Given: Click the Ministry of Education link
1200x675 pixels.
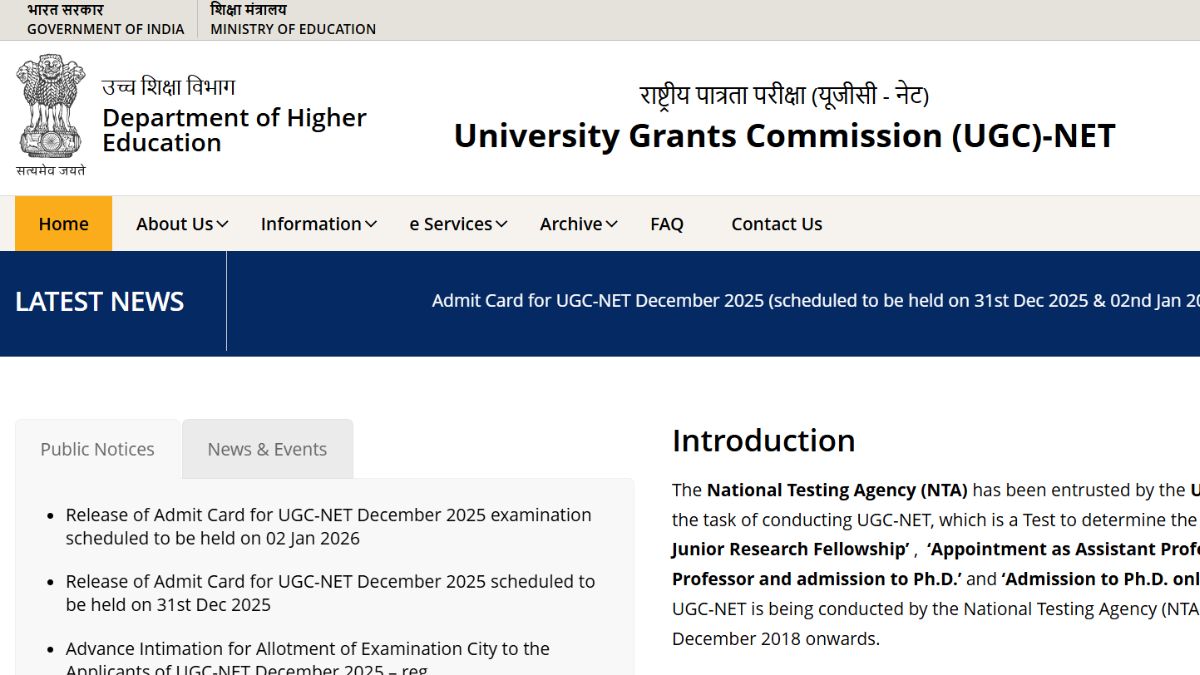Looking at the screenshot, I should coord(293,20).
